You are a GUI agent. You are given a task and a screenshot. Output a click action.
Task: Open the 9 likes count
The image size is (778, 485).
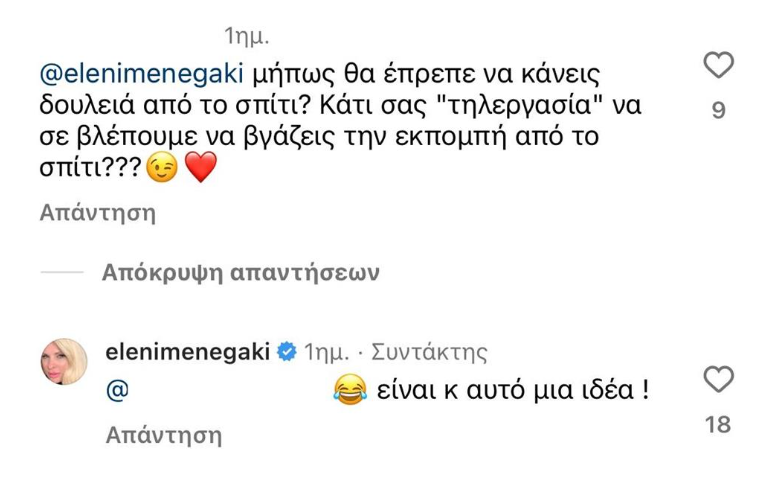pyautogui.click(x=719, y=111)
